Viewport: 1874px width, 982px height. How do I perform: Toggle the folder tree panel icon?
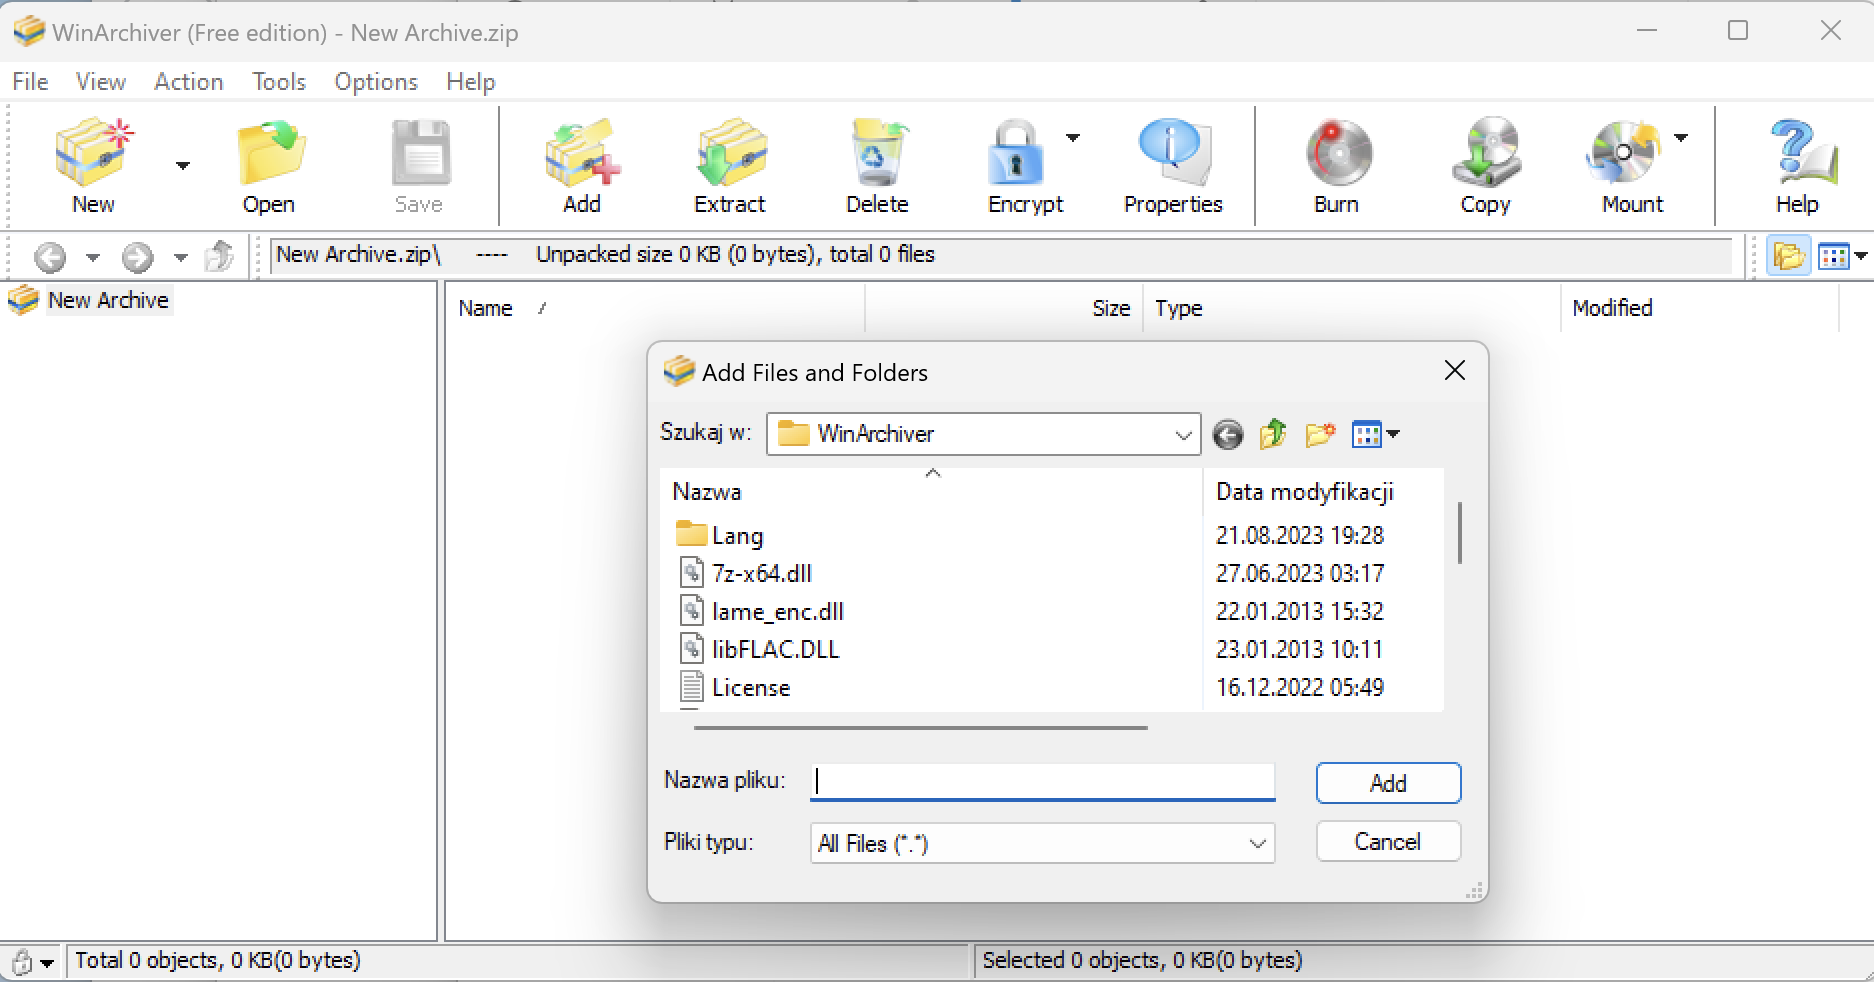[1789, 256]
